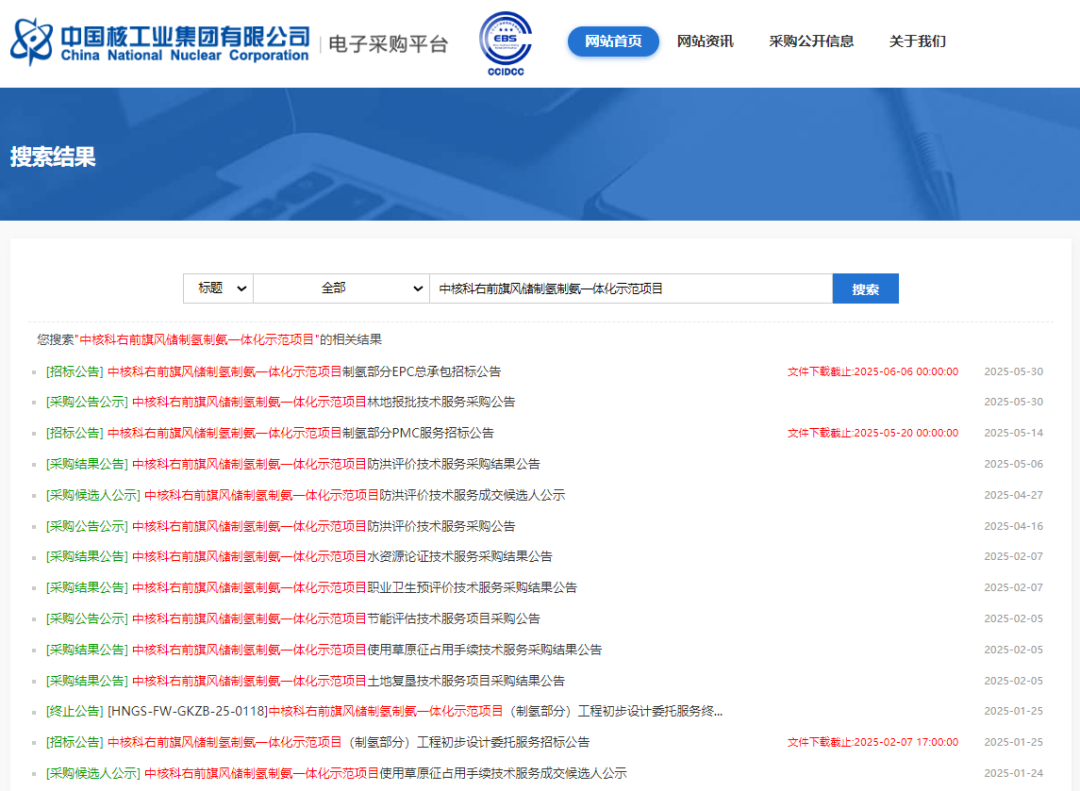Image resolution: width=1080 pixels, height=791 pixels.
Task: Focus the search keyword input field
Action: (x=631, y=289)
